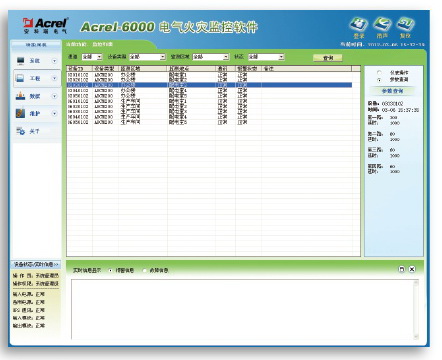Screen dimensions: 442x360
Task: Click the parameter query button in right panel
Action: (x=392, y=91)
